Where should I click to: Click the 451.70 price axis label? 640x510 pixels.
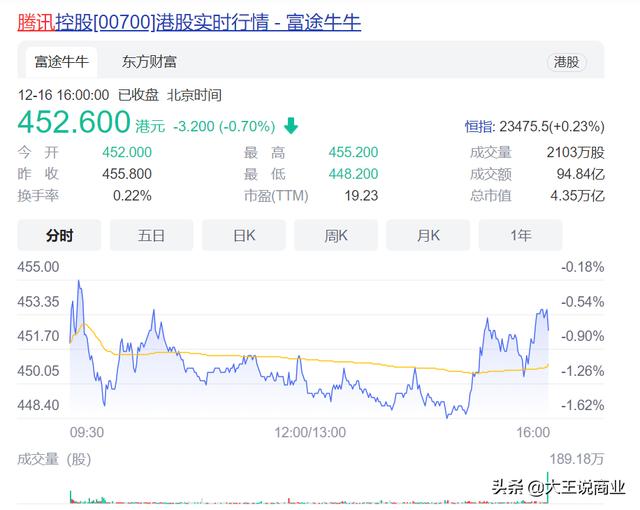pyautogui.click(x=38, y=336)
